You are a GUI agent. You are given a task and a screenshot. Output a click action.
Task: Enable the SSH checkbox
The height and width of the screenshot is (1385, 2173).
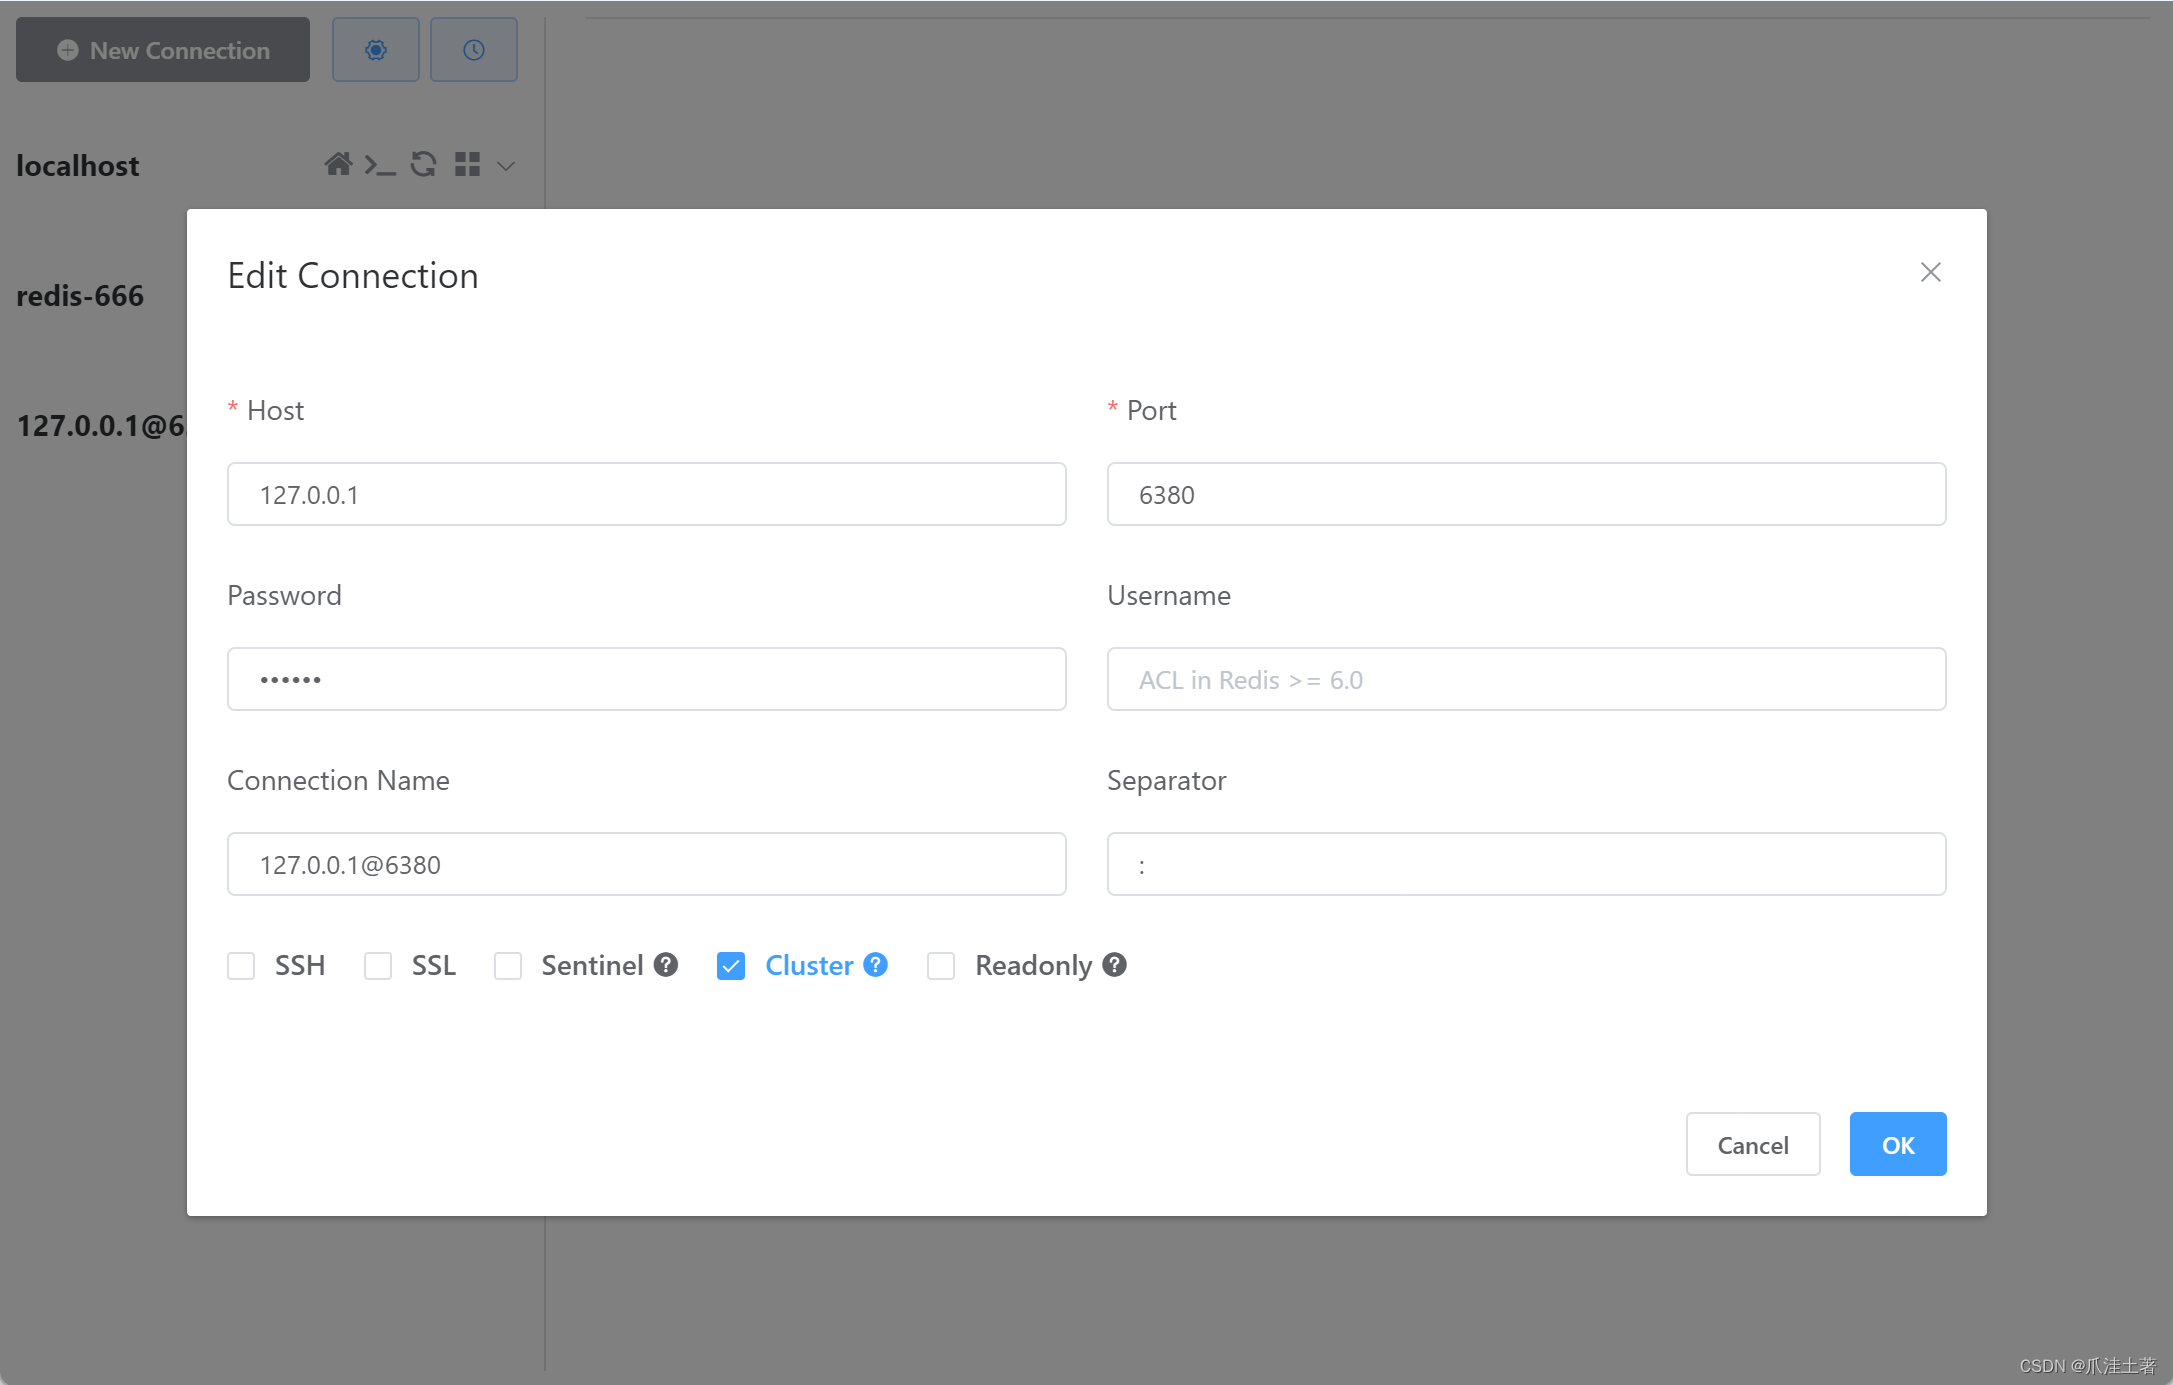(241, 965)
